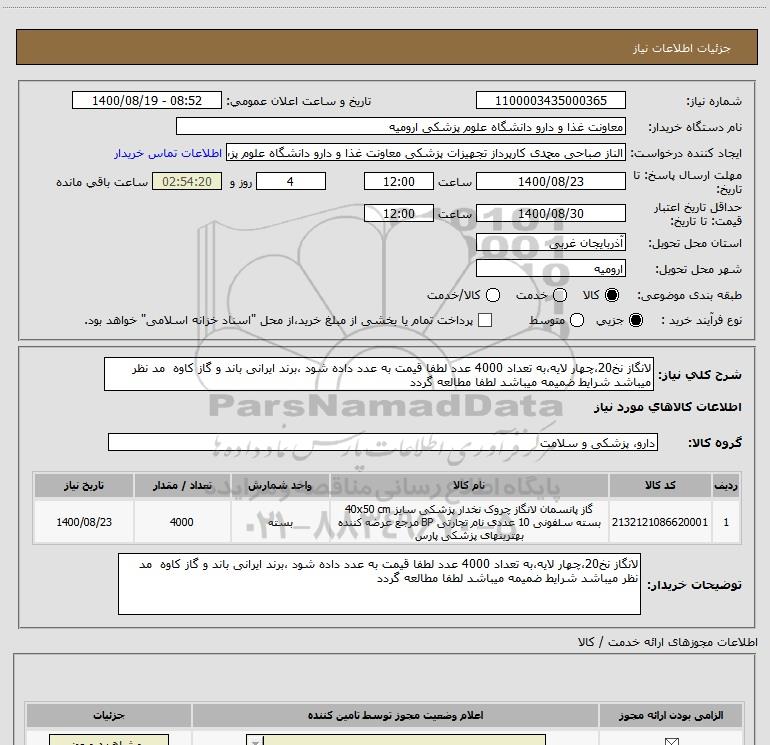The width and height of the screenshot is (770, 745).
Task: Tick the اسناد خزانه اسلامی payment checkbox
Action: [x=485, y=320]
